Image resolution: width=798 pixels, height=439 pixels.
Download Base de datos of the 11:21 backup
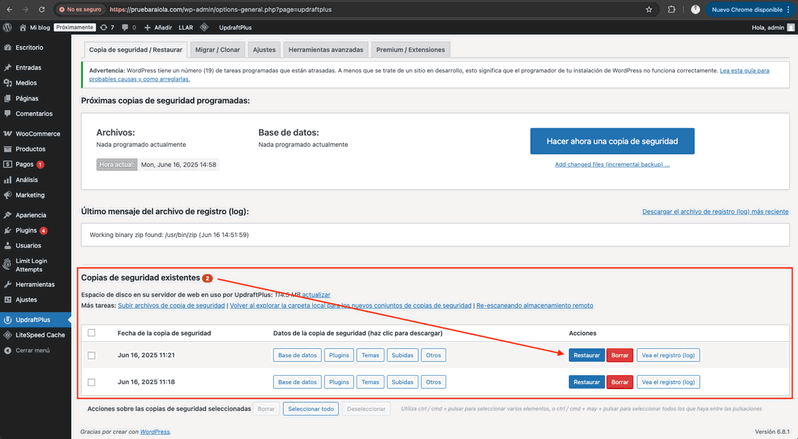pyautogui.click(x=297, y=355)
